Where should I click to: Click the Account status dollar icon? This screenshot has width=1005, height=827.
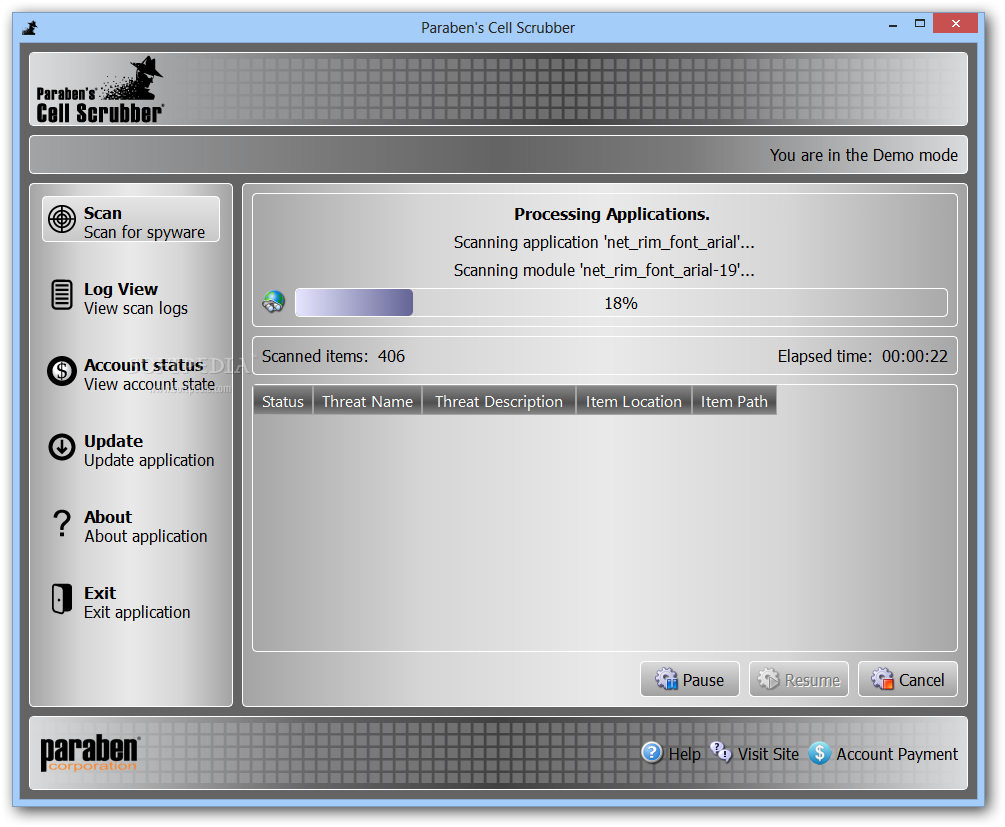point(62,371)
